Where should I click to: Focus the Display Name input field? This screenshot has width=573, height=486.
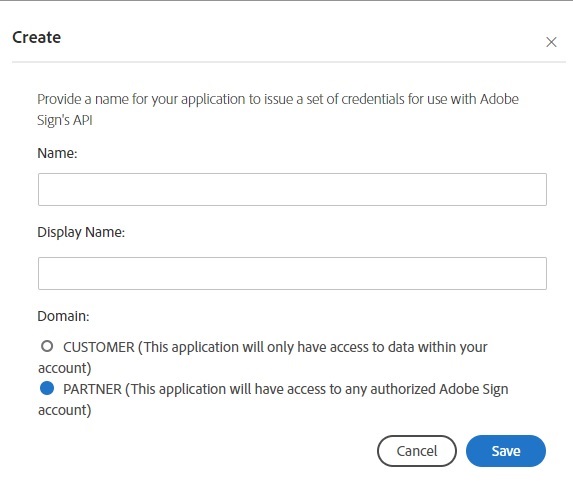coord(292,273)
